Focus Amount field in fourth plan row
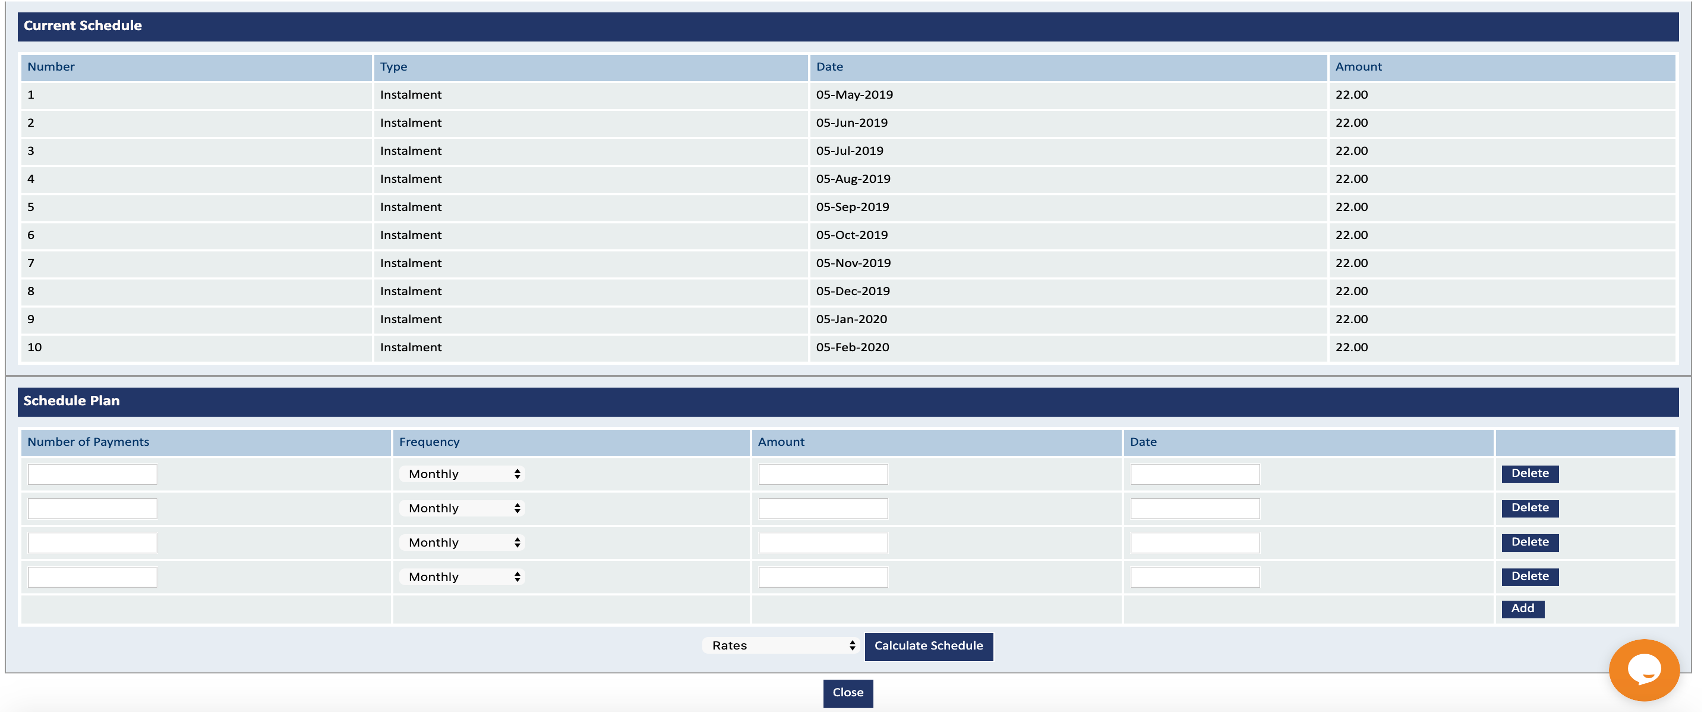 pyautogui.click(x=823, y=577)
